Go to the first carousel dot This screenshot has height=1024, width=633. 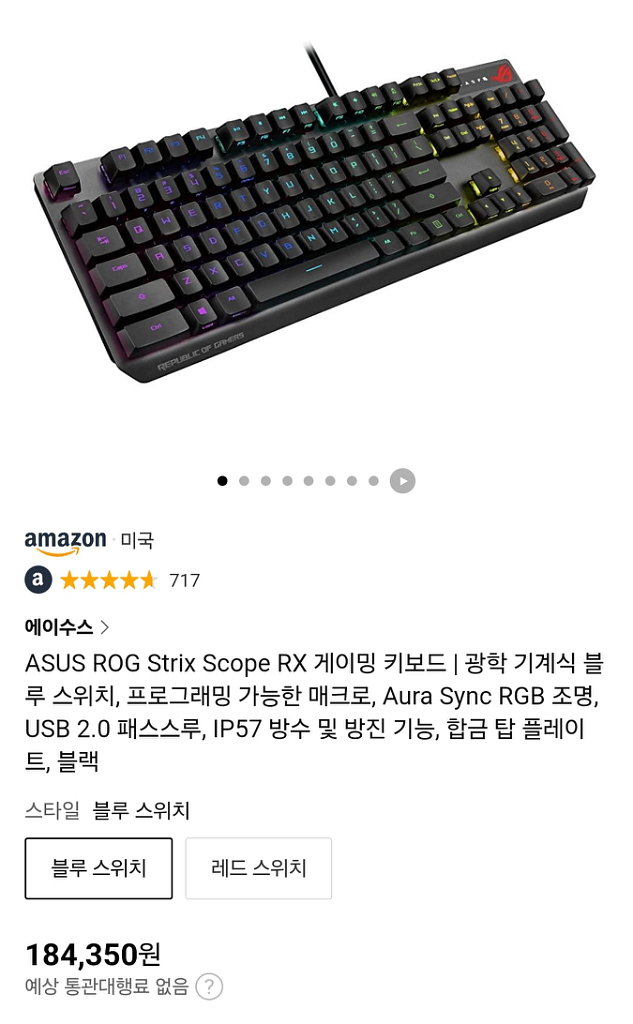(222, 481)
